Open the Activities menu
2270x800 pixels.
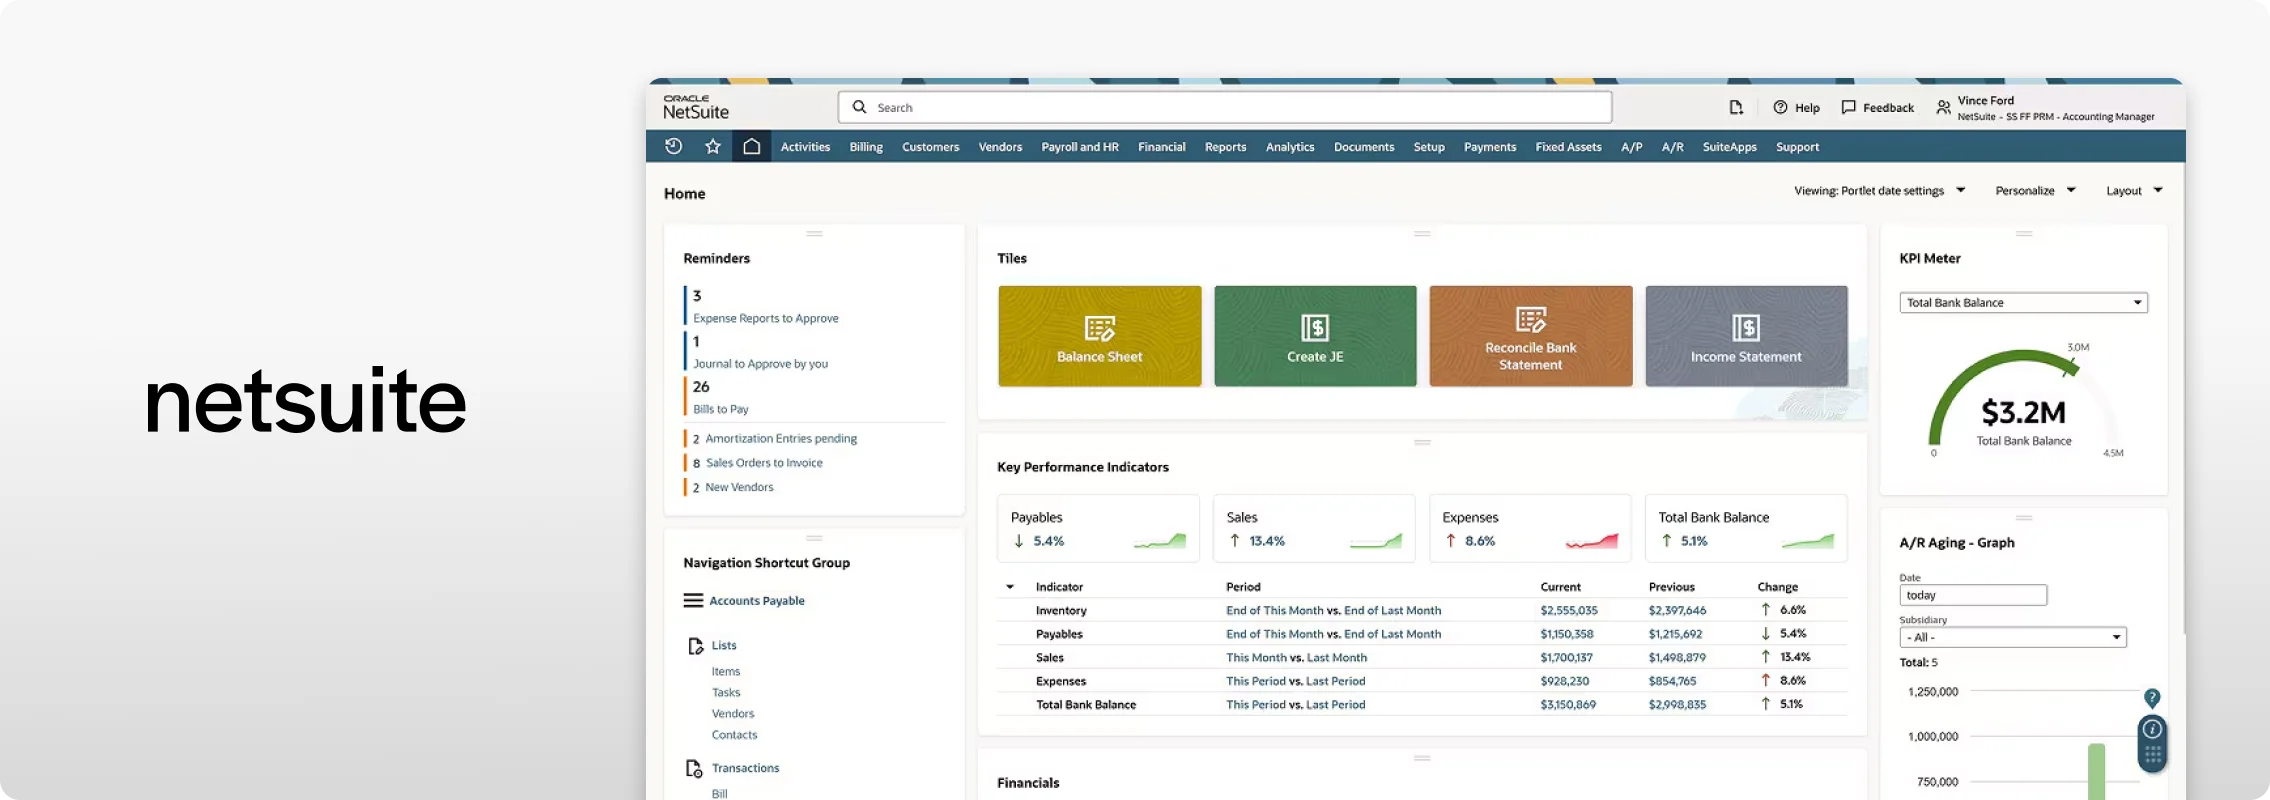(x=805, y=147)
